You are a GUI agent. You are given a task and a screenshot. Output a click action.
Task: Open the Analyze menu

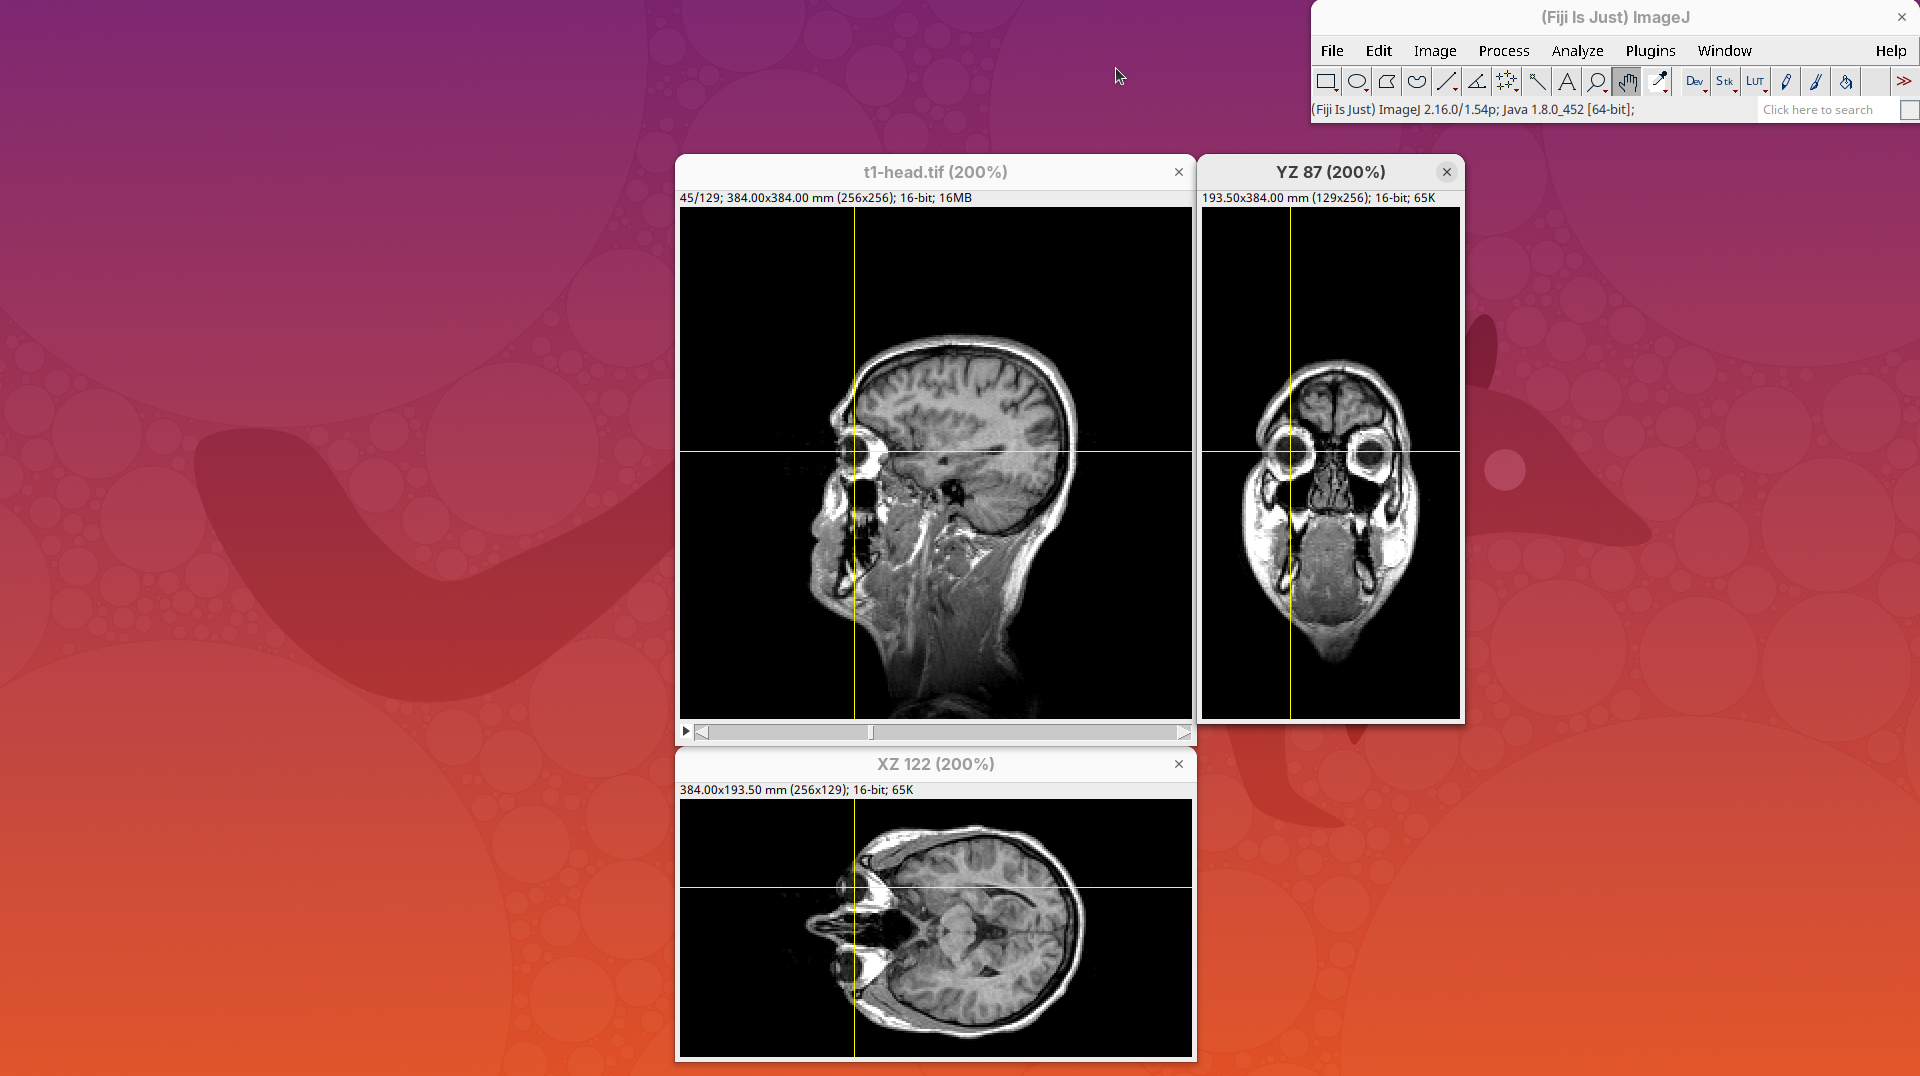tap(1577, 51)
